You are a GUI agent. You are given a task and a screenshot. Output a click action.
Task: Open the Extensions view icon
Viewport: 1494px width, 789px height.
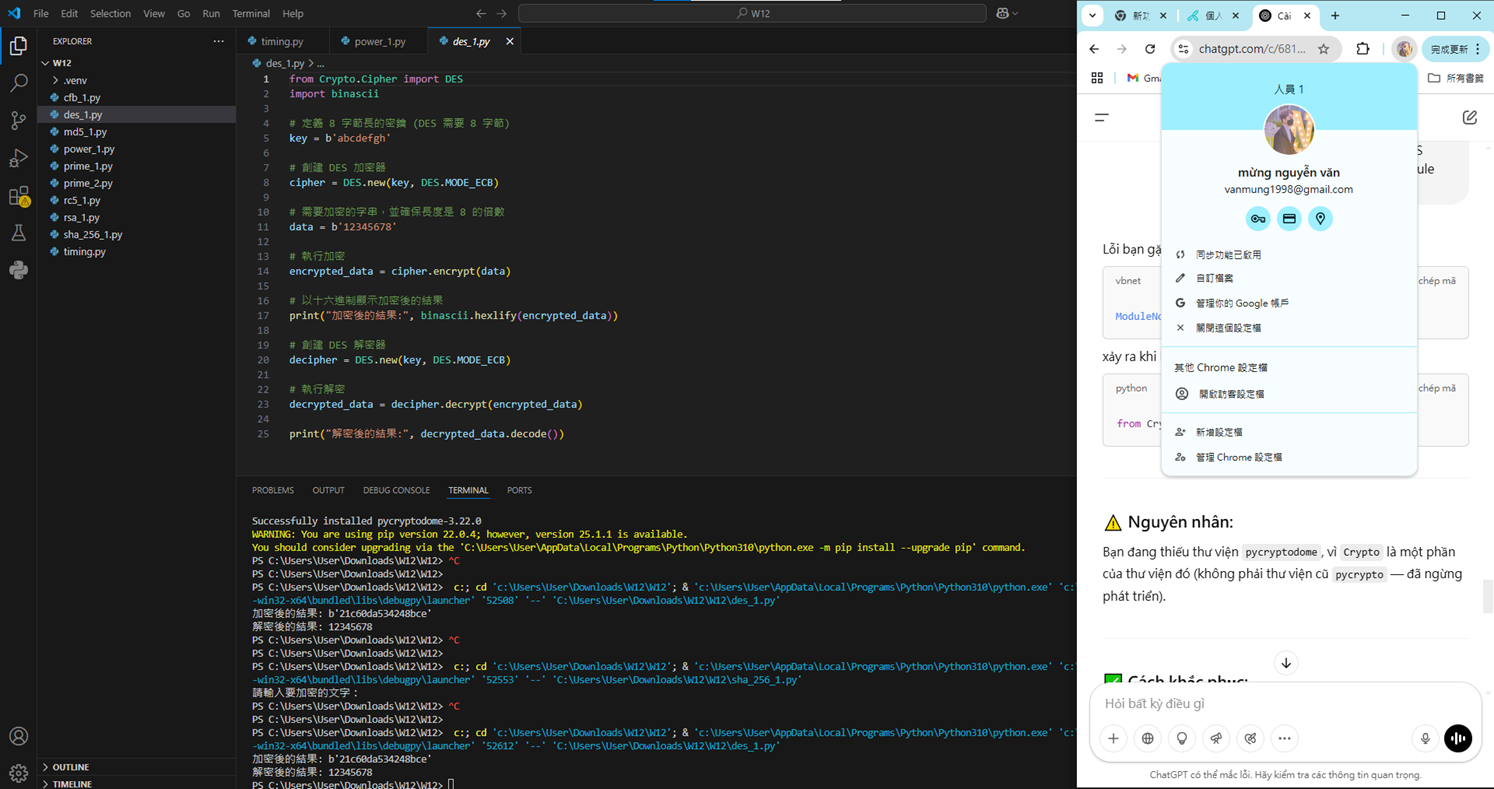pyautogui.click(x=18, y=197)
